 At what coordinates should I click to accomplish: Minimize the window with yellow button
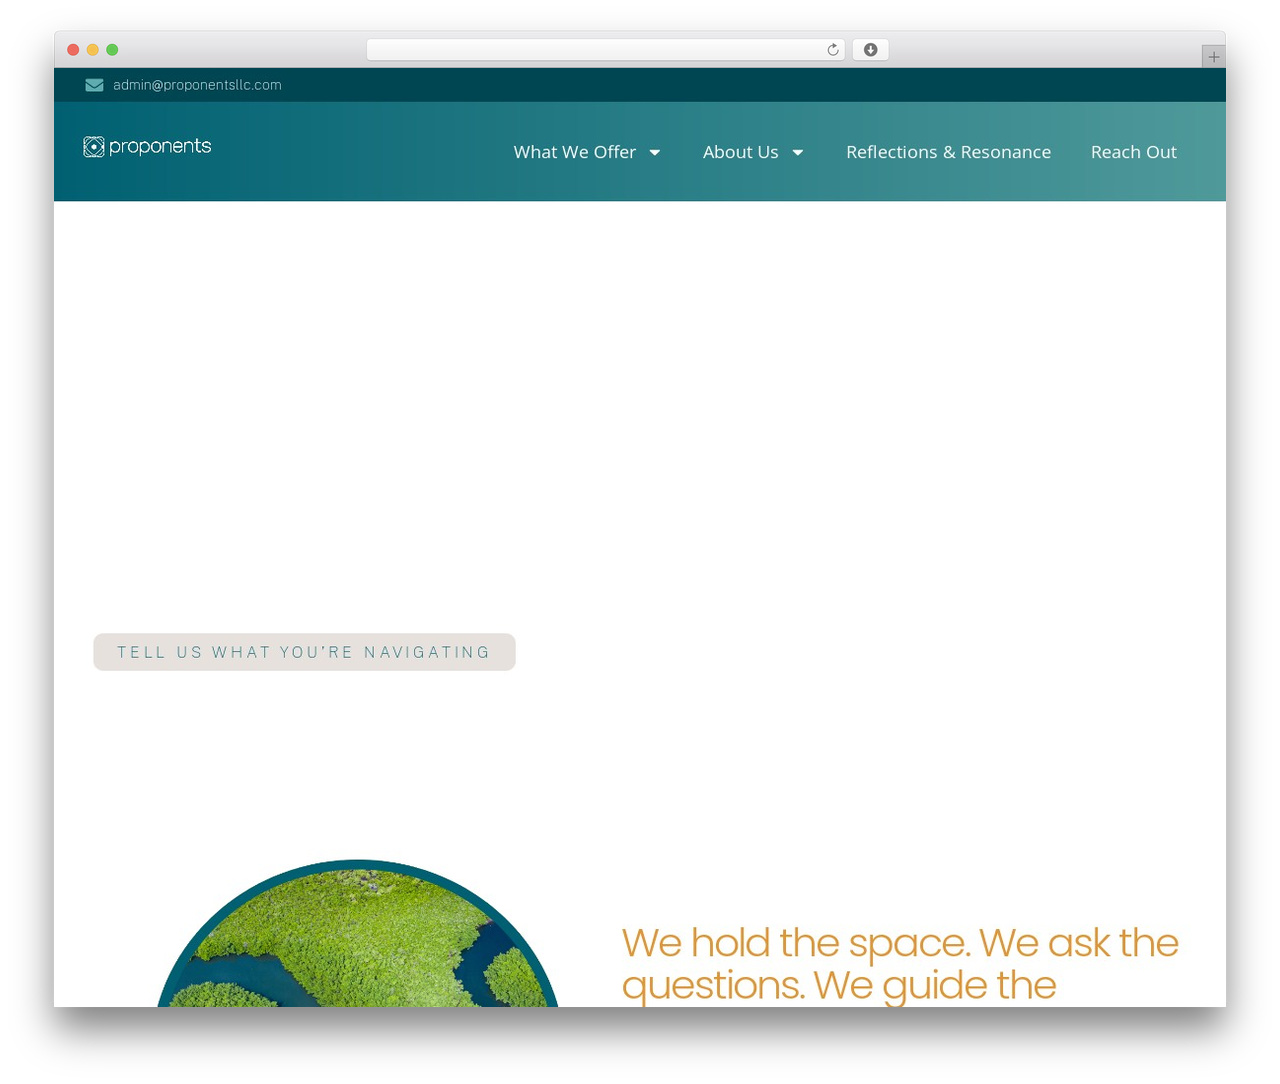tap(93, 50)
